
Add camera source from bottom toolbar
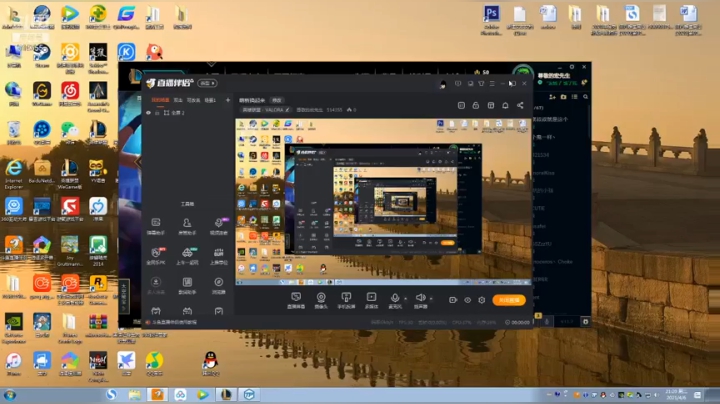[x=321, y=300]
